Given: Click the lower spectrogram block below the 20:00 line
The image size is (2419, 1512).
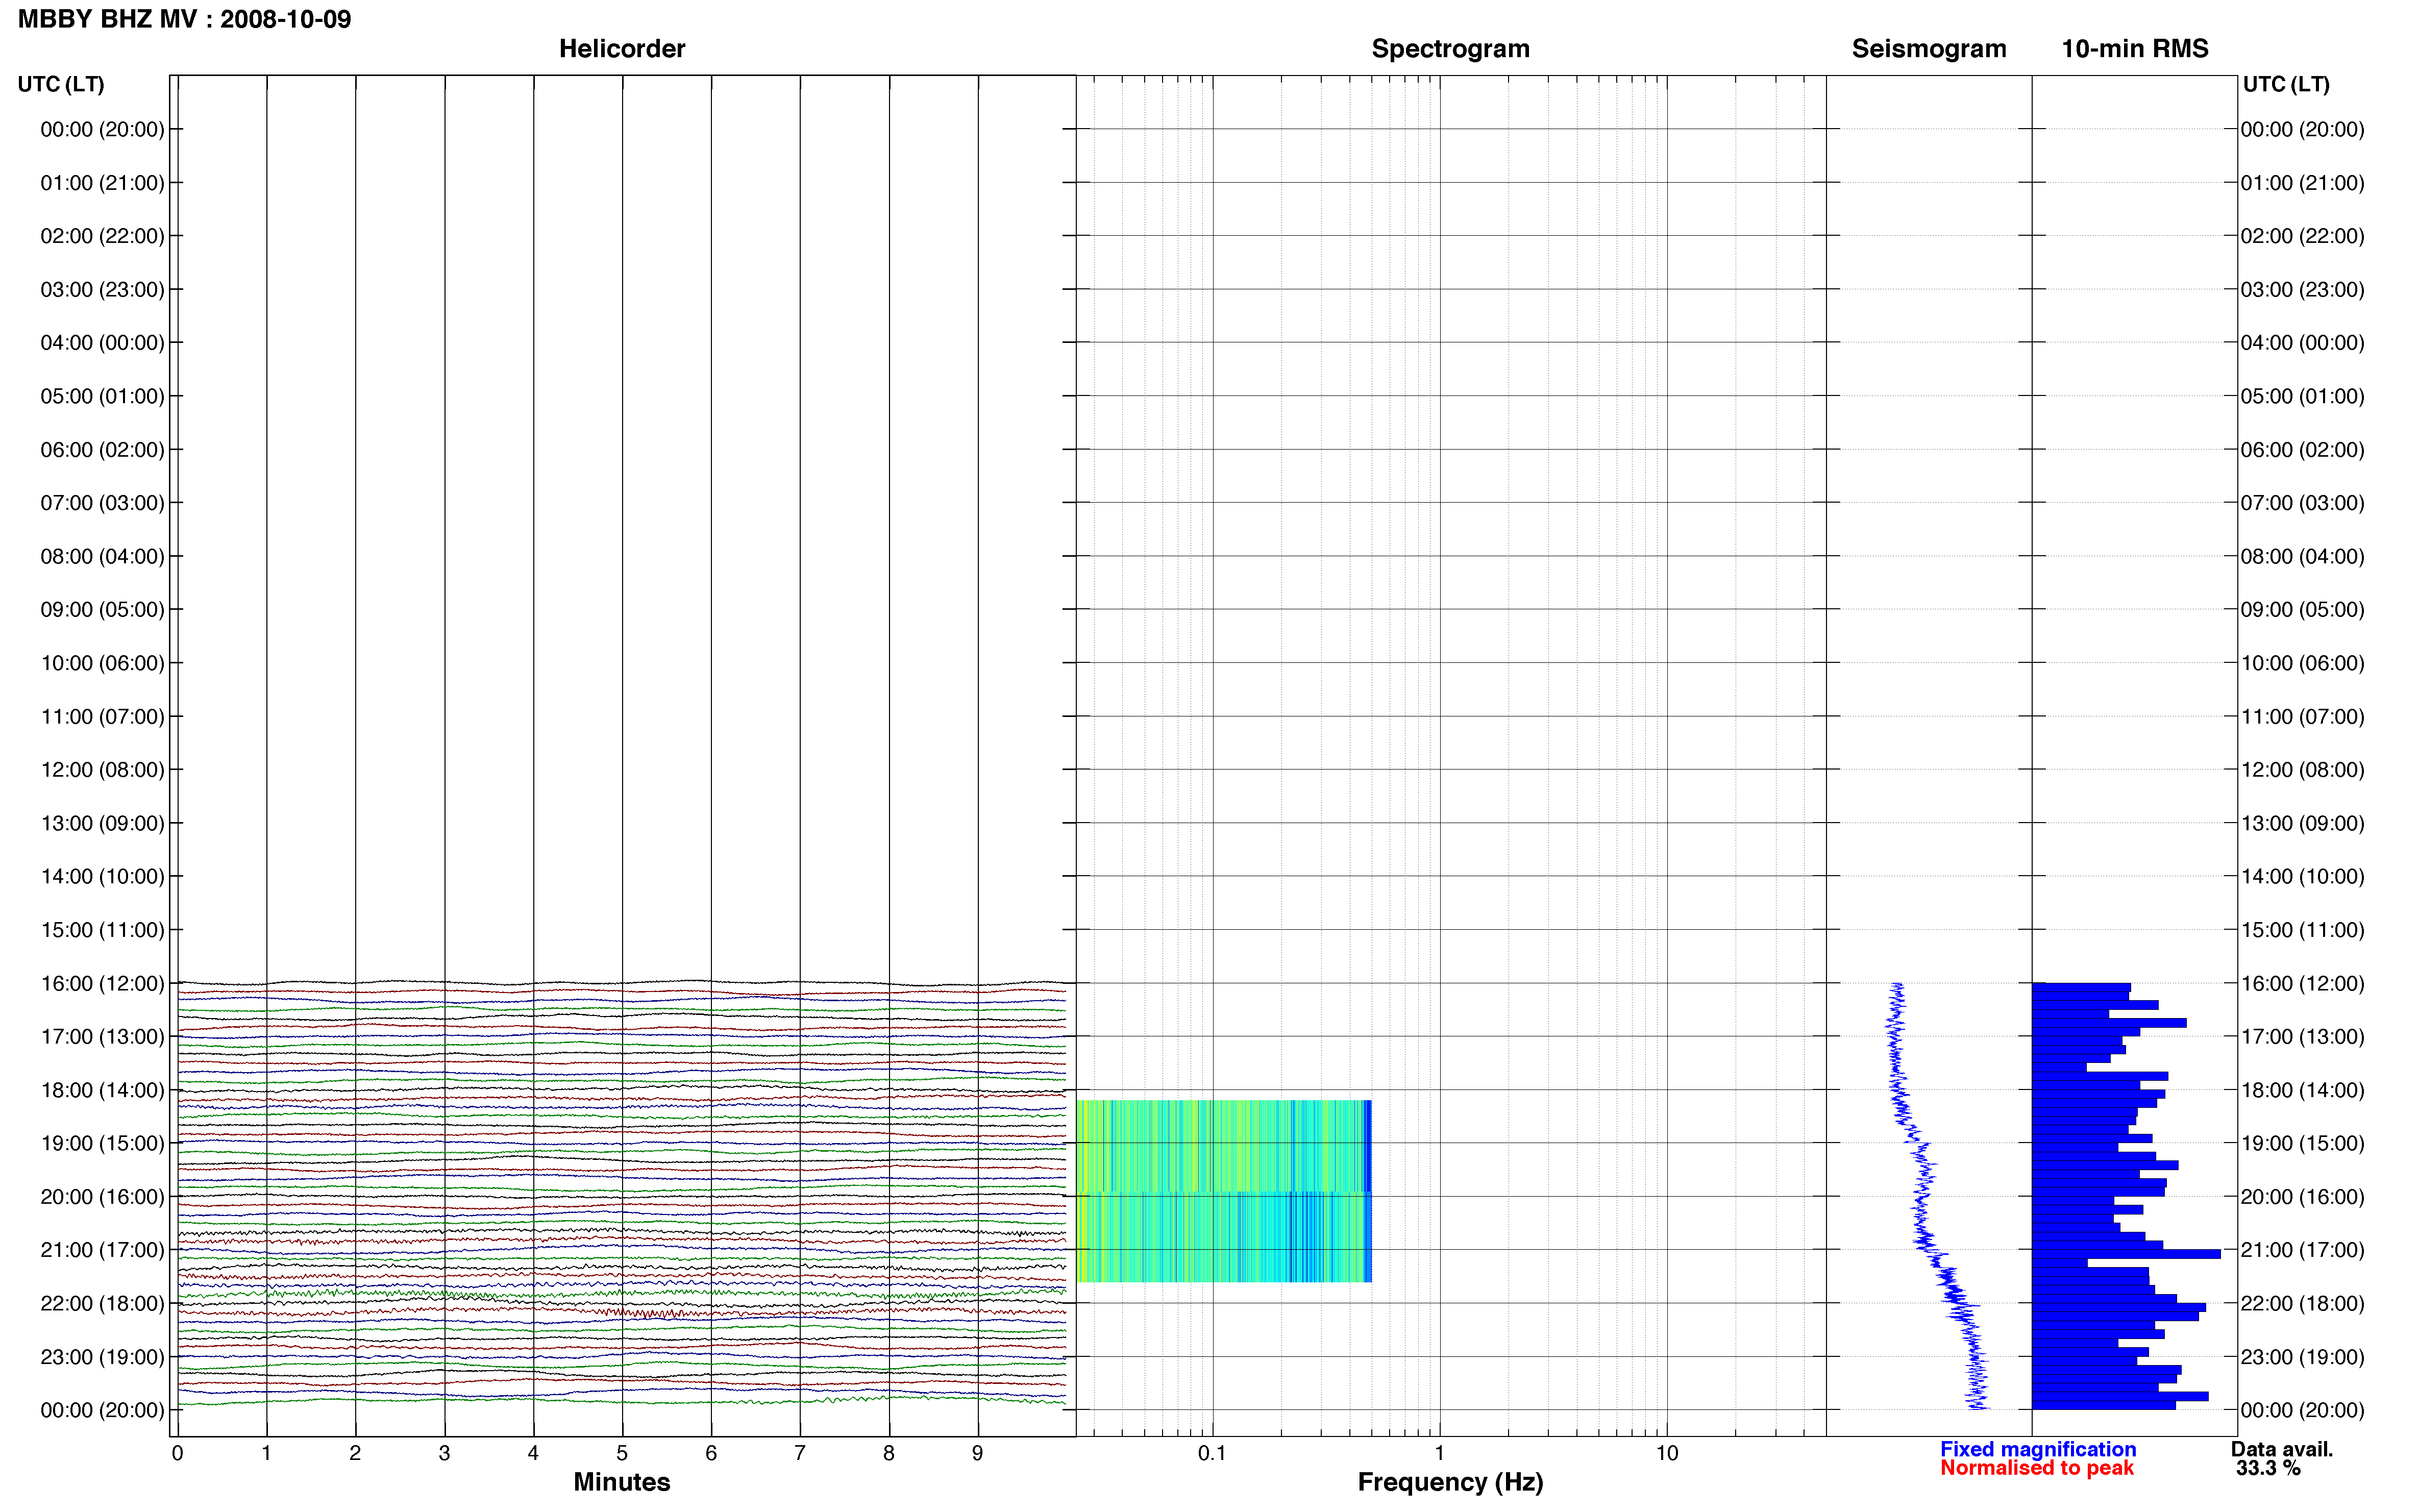Looking at the screenshot, I should point(1224,1237).
